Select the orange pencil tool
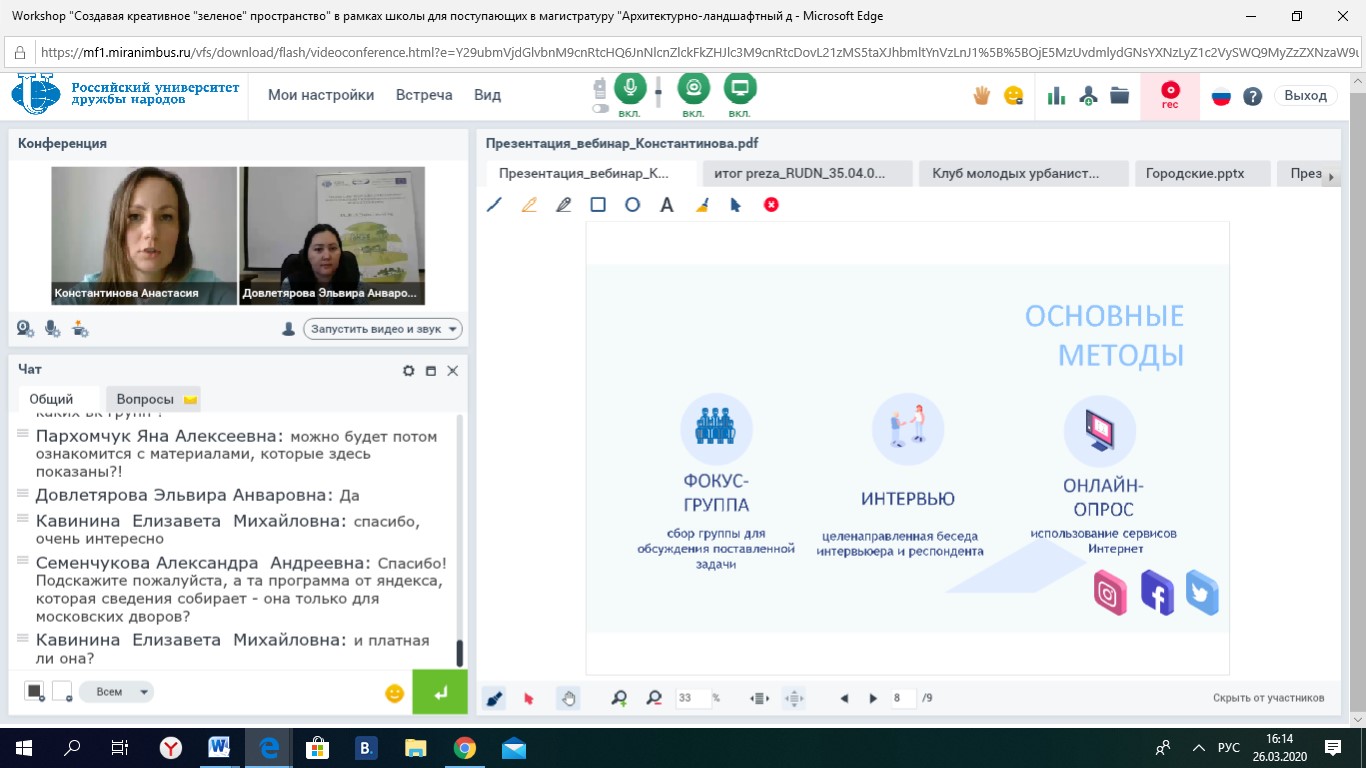Viewport: 1366px width, 768px height. pos(529,205)
